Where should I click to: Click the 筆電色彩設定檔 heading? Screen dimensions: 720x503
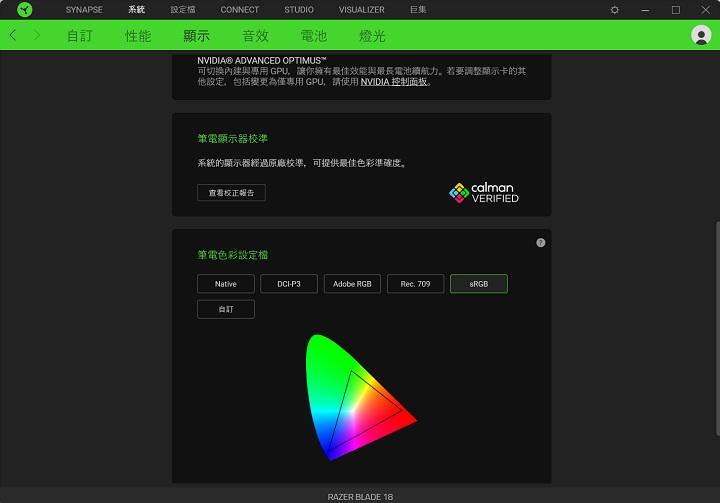(232, 255)
